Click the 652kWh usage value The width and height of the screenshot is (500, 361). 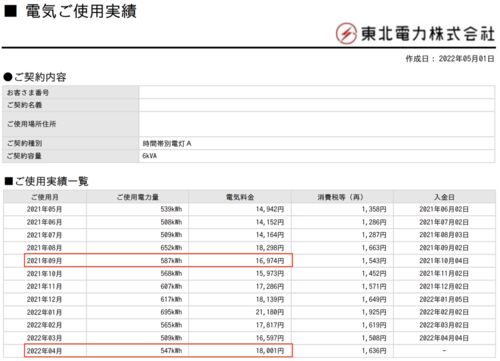click(171, 248)
